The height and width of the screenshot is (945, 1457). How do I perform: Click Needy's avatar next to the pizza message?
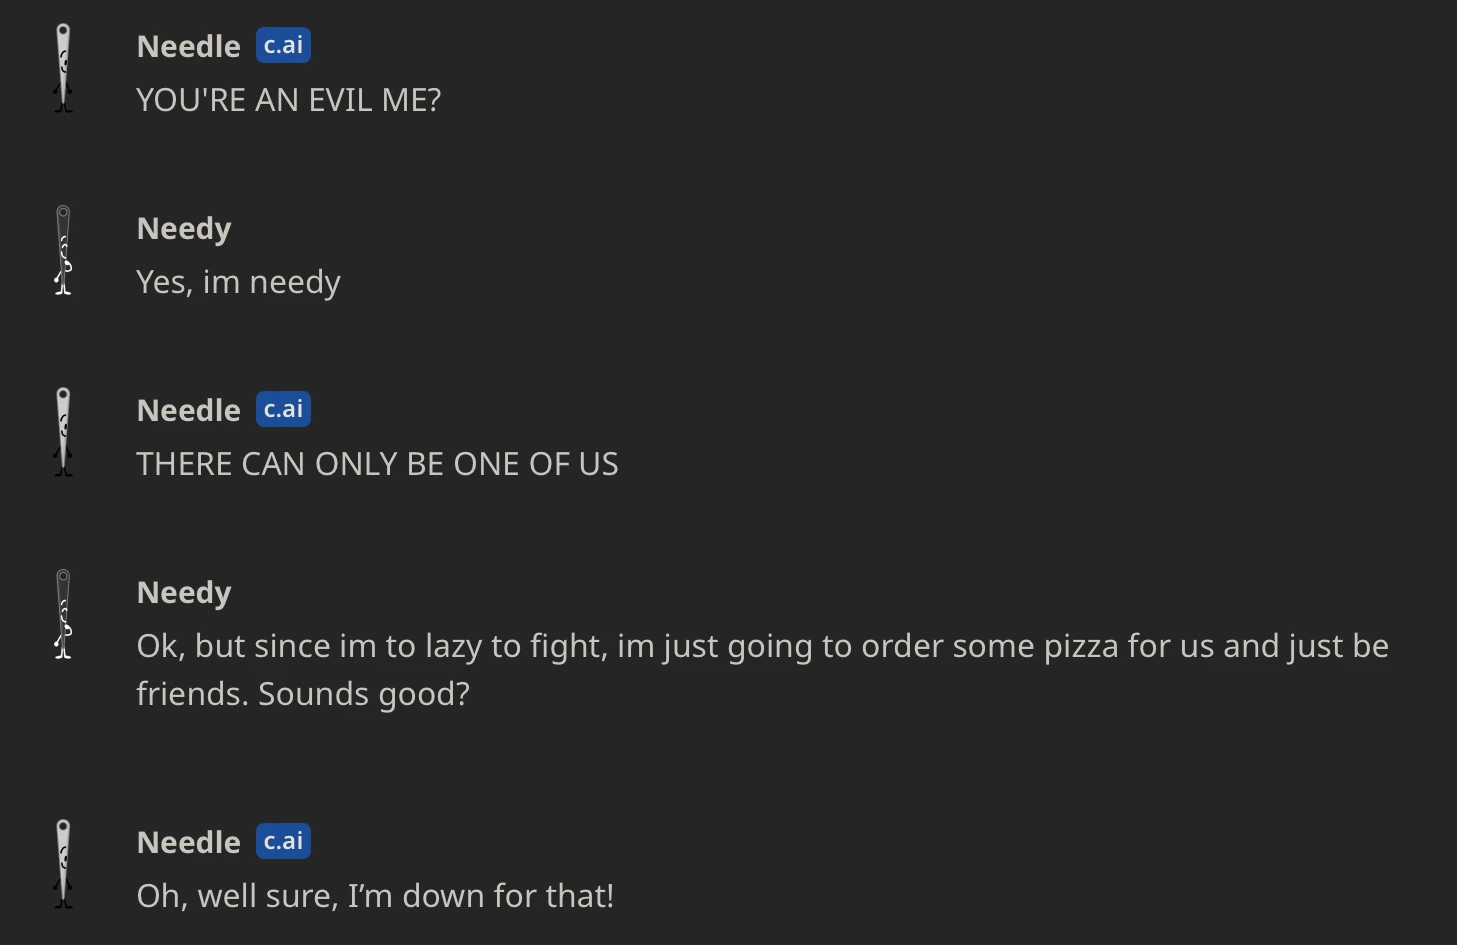[63, 614]
